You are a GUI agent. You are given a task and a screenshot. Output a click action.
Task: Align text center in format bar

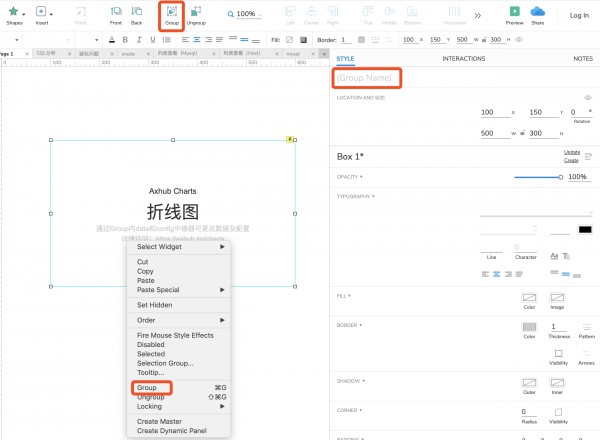pos(197,39)
